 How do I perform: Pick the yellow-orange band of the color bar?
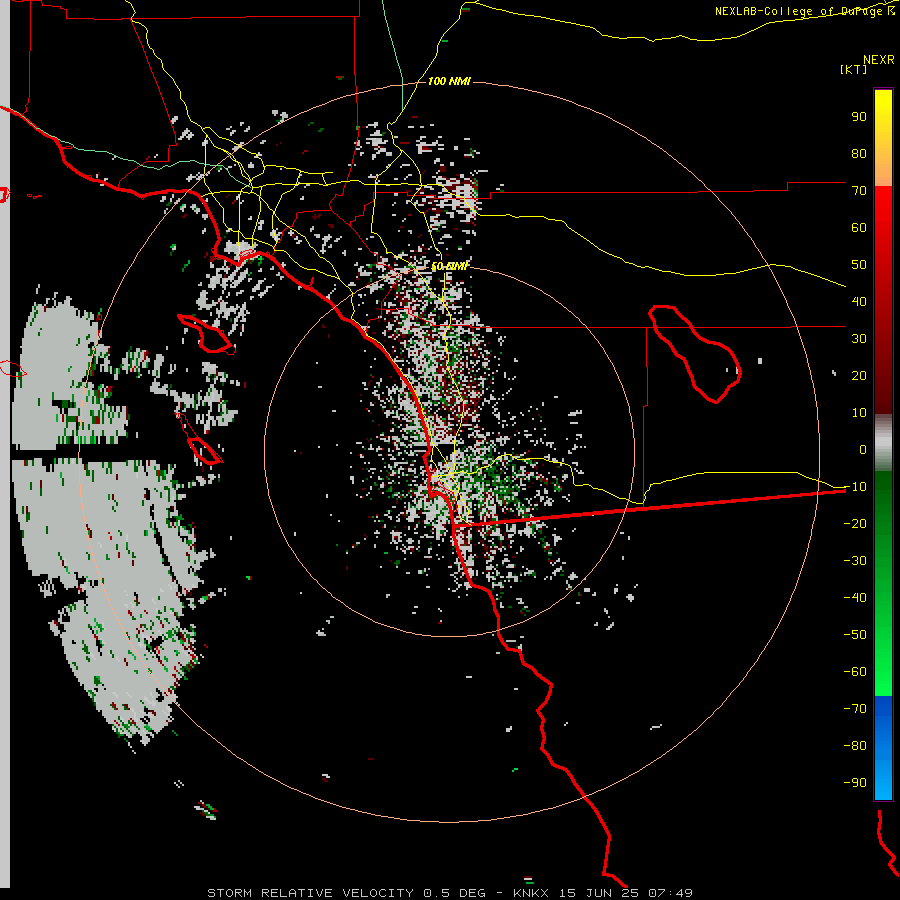pos(883,138)
